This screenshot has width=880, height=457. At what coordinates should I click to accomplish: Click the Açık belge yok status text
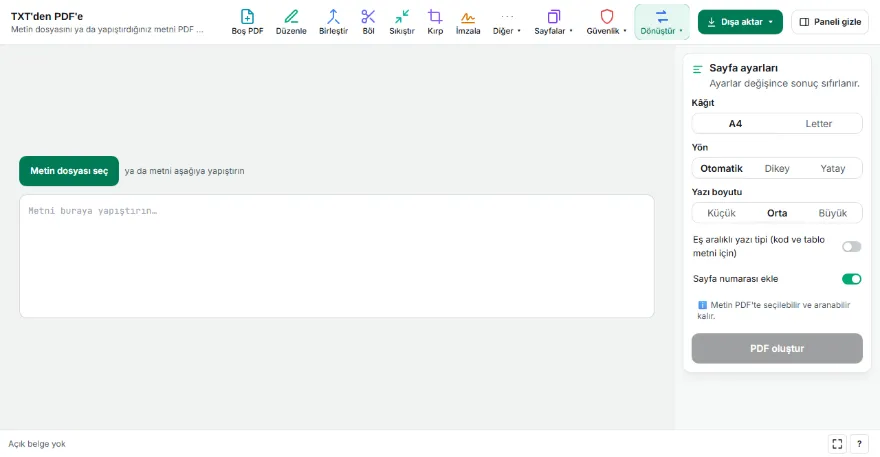point(36,444)
